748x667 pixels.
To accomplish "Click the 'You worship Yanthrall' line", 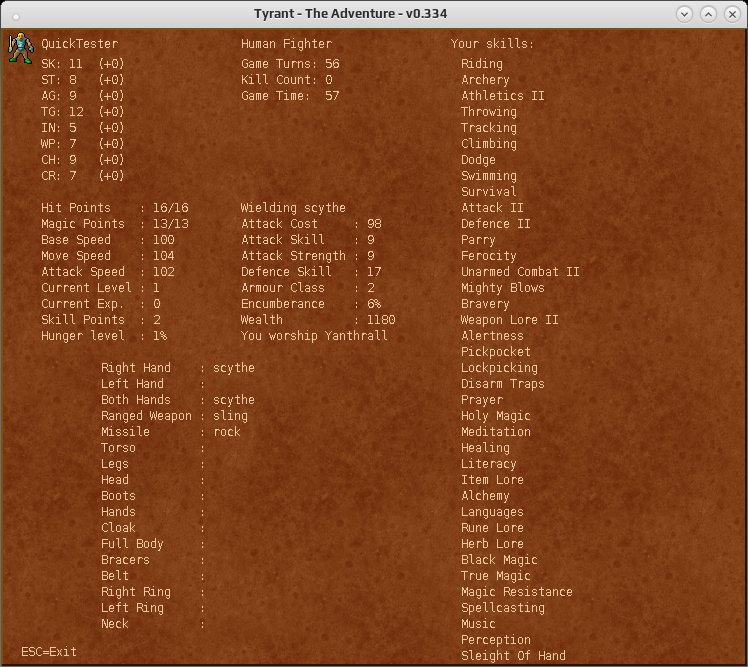I will 314,335.
